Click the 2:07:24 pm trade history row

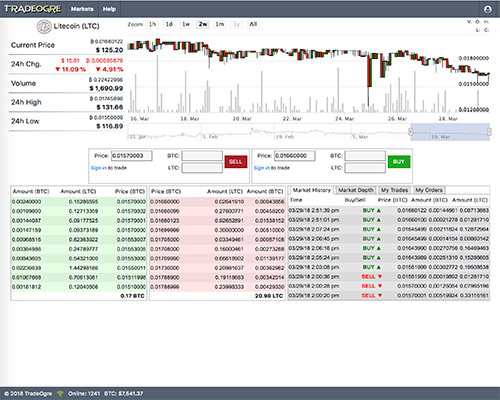(x=389, y=229)
